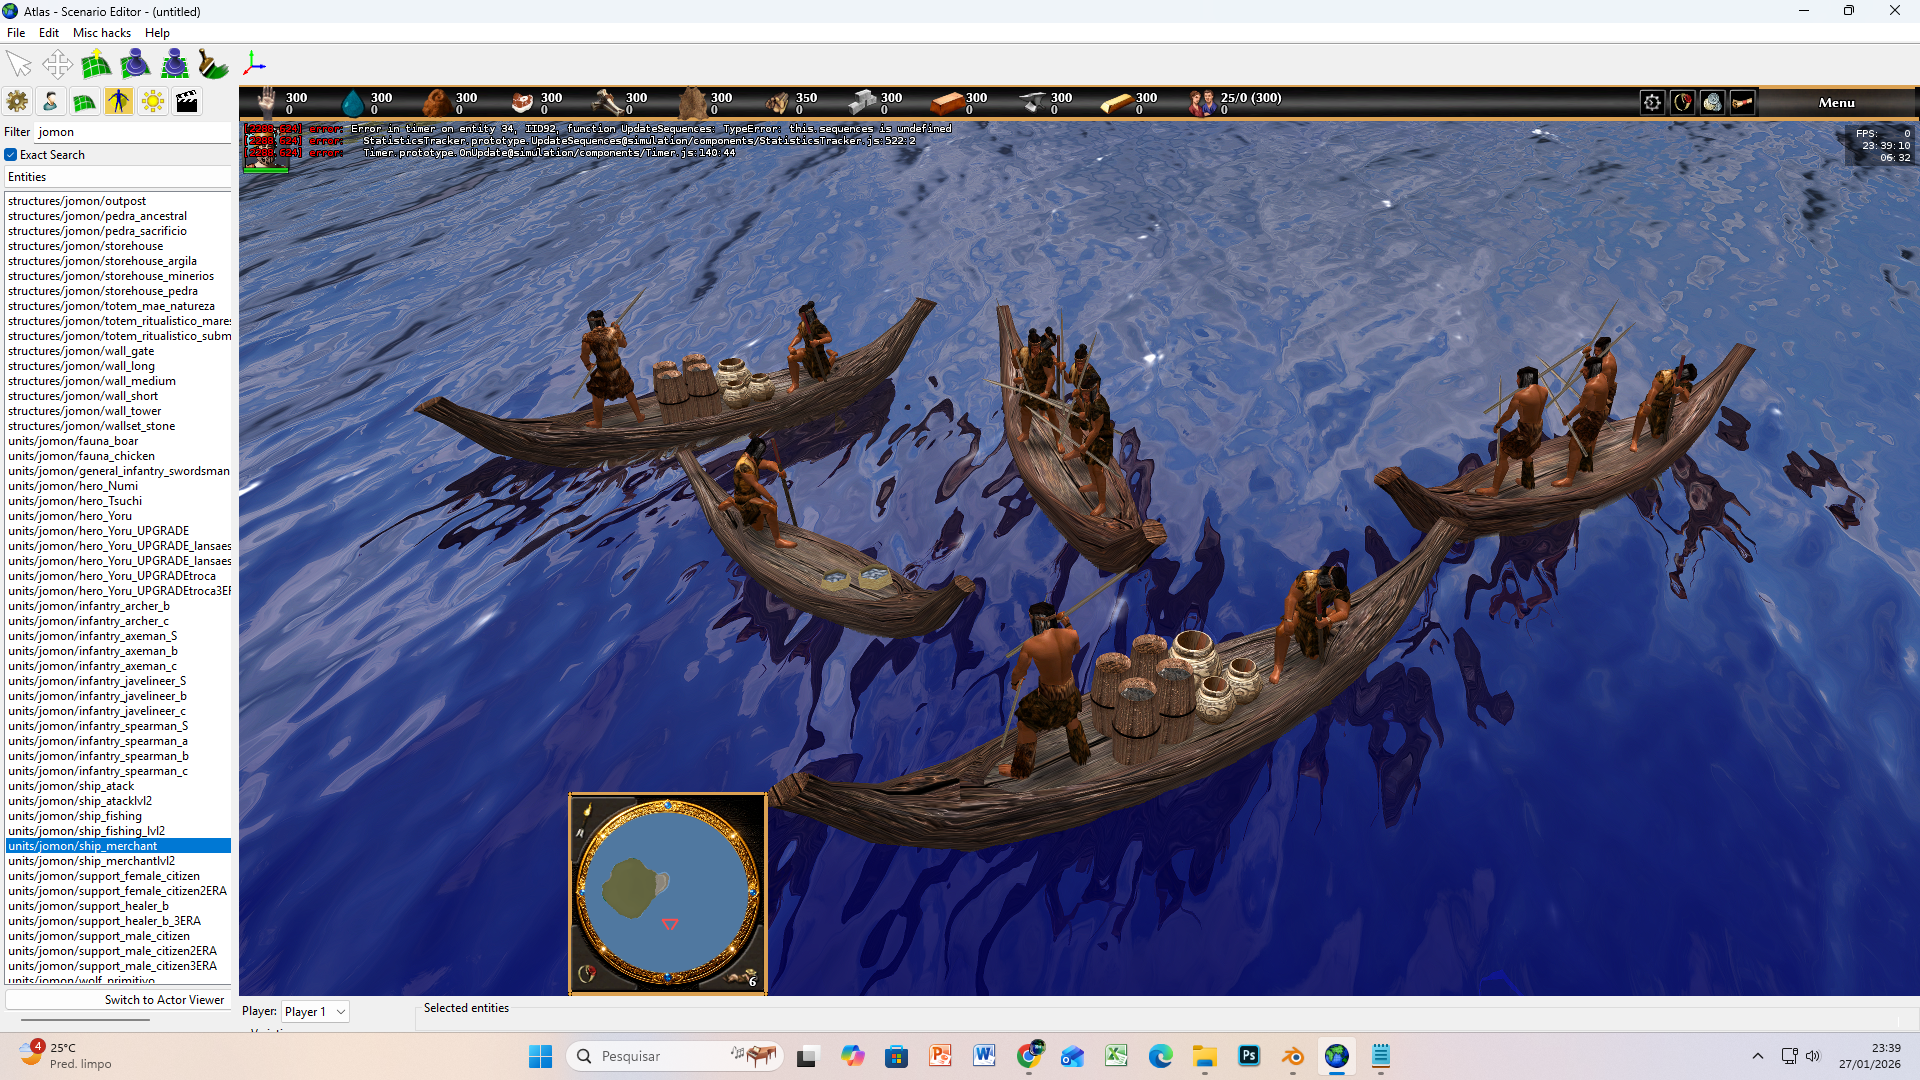This screenshot has width=1920, height=1080.
Task: Select the paint terrain brush tool
Action: [x=213, y=65]
